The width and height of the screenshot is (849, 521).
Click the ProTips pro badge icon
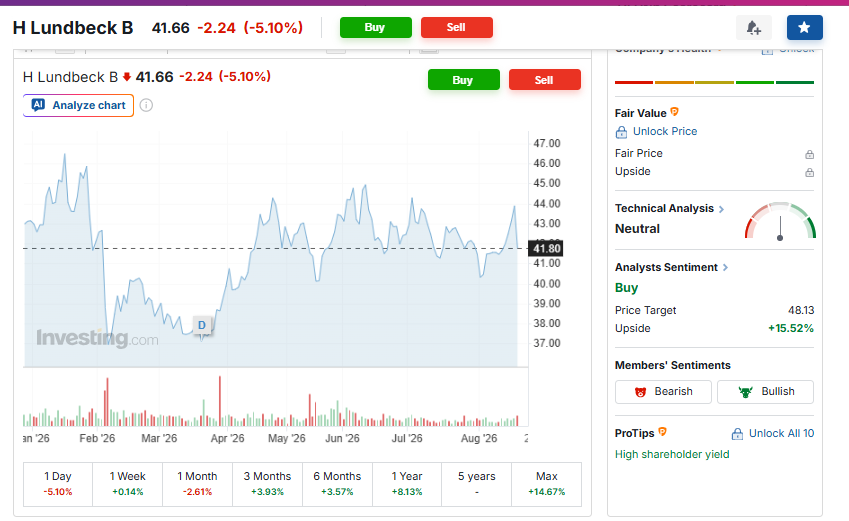(662, 432)
